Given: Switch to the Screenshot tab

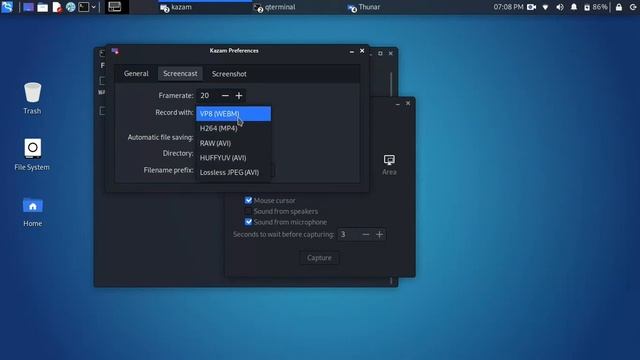Looking at the screenshot, I should [229, 74].
